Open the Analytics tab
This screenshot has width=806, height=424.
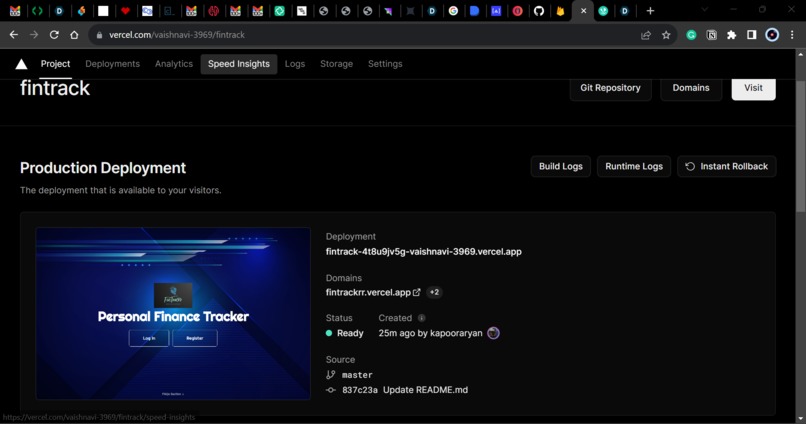click(x=174, y=64)
